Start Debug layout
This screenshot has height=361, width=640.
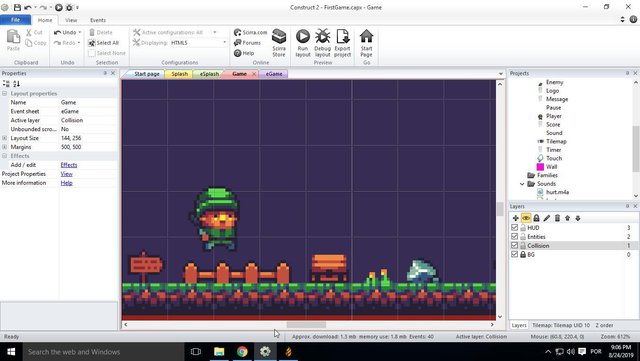point(322,43)
